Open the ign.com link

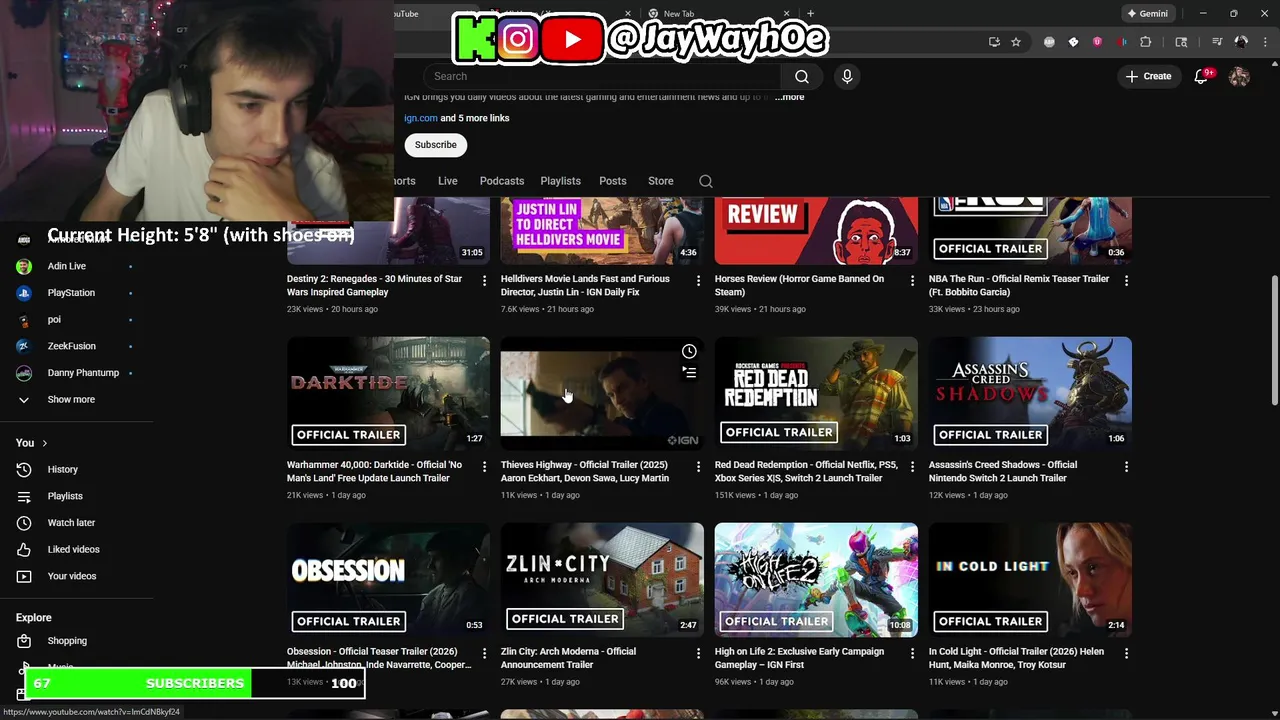tap(421, 118)
